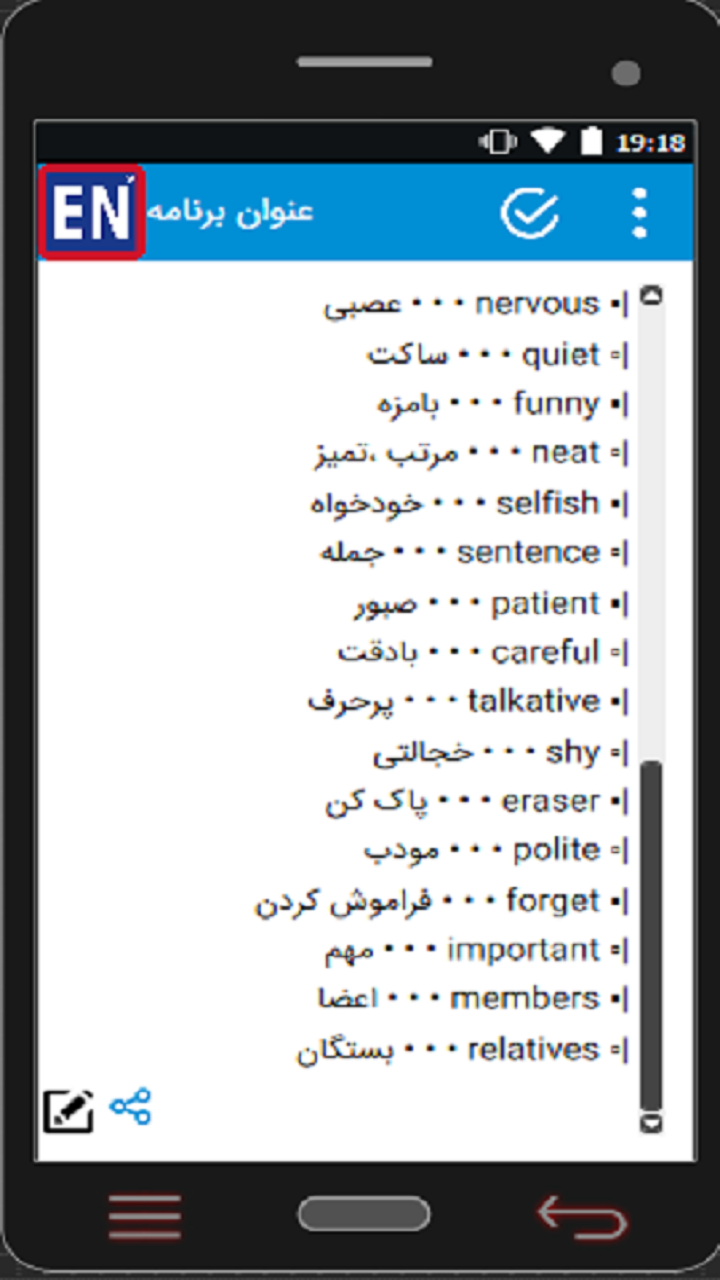Tap the Wi-Fi signal status icon

tap(548, 141)
